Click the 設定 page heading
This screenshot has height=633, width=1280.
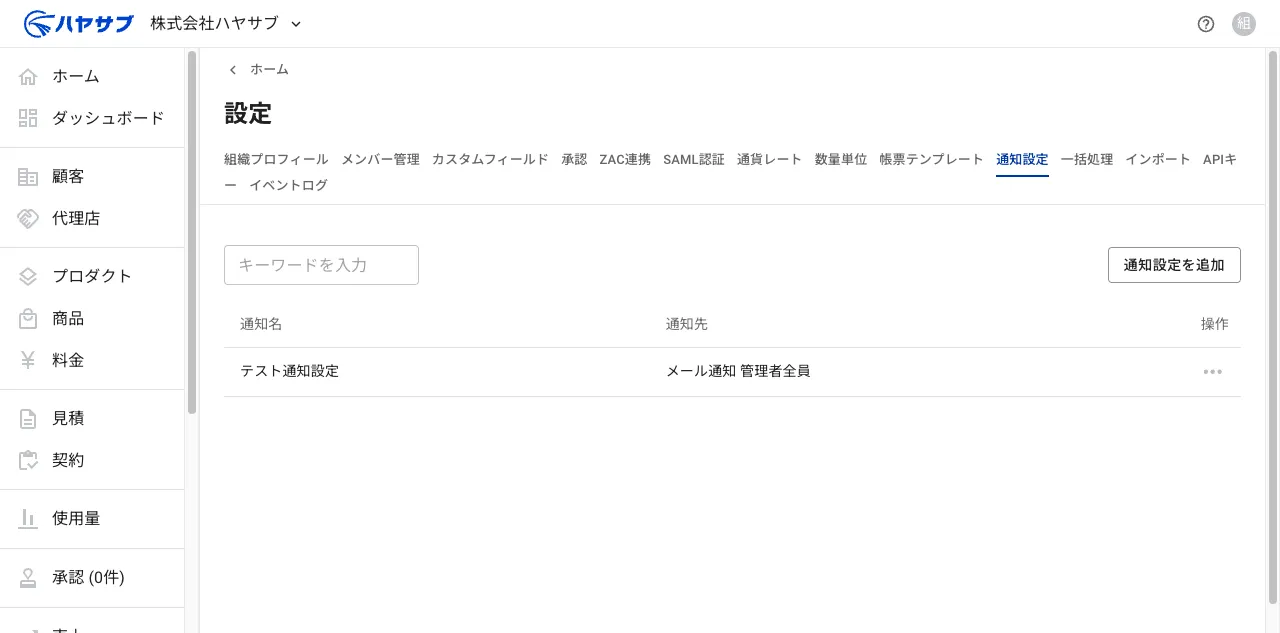[248, 113]
